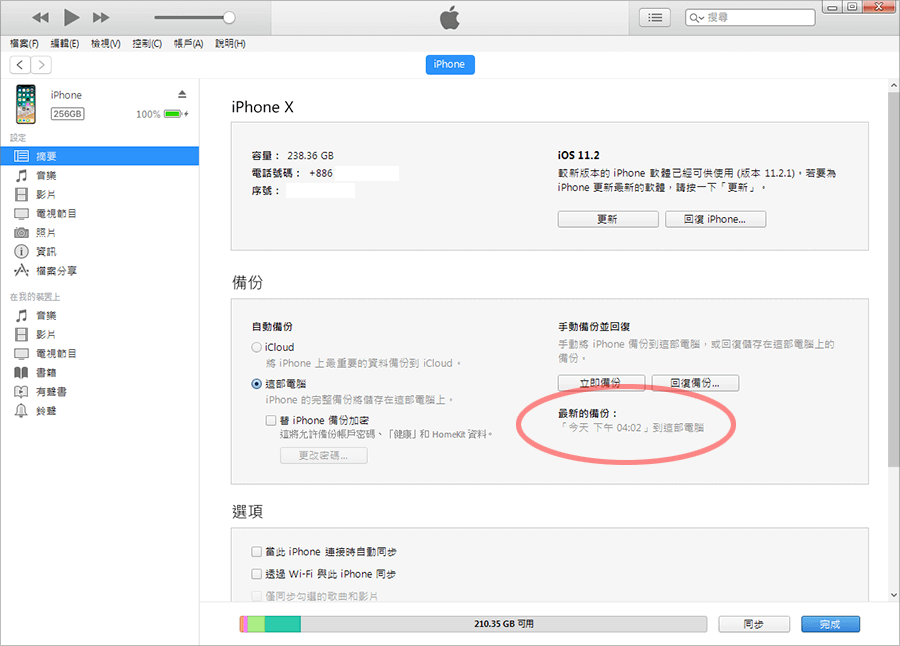The height and width of the screenshot is (646, 900).
Task: Open the 編輯(E) menu
Action: click(64, 44)
